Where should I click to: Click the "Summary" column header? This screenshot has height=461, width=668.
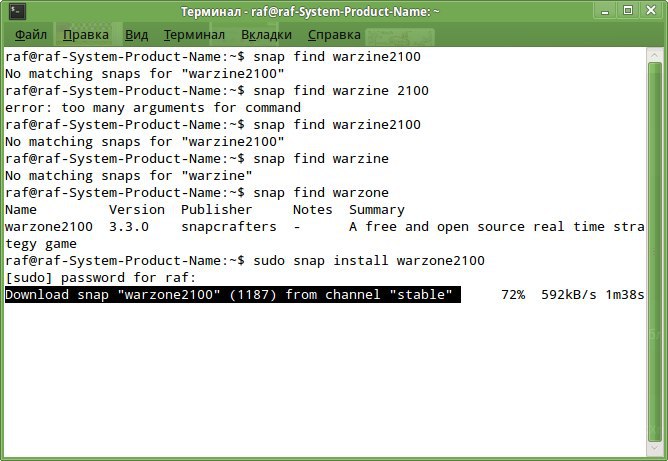tap(377, 210)
